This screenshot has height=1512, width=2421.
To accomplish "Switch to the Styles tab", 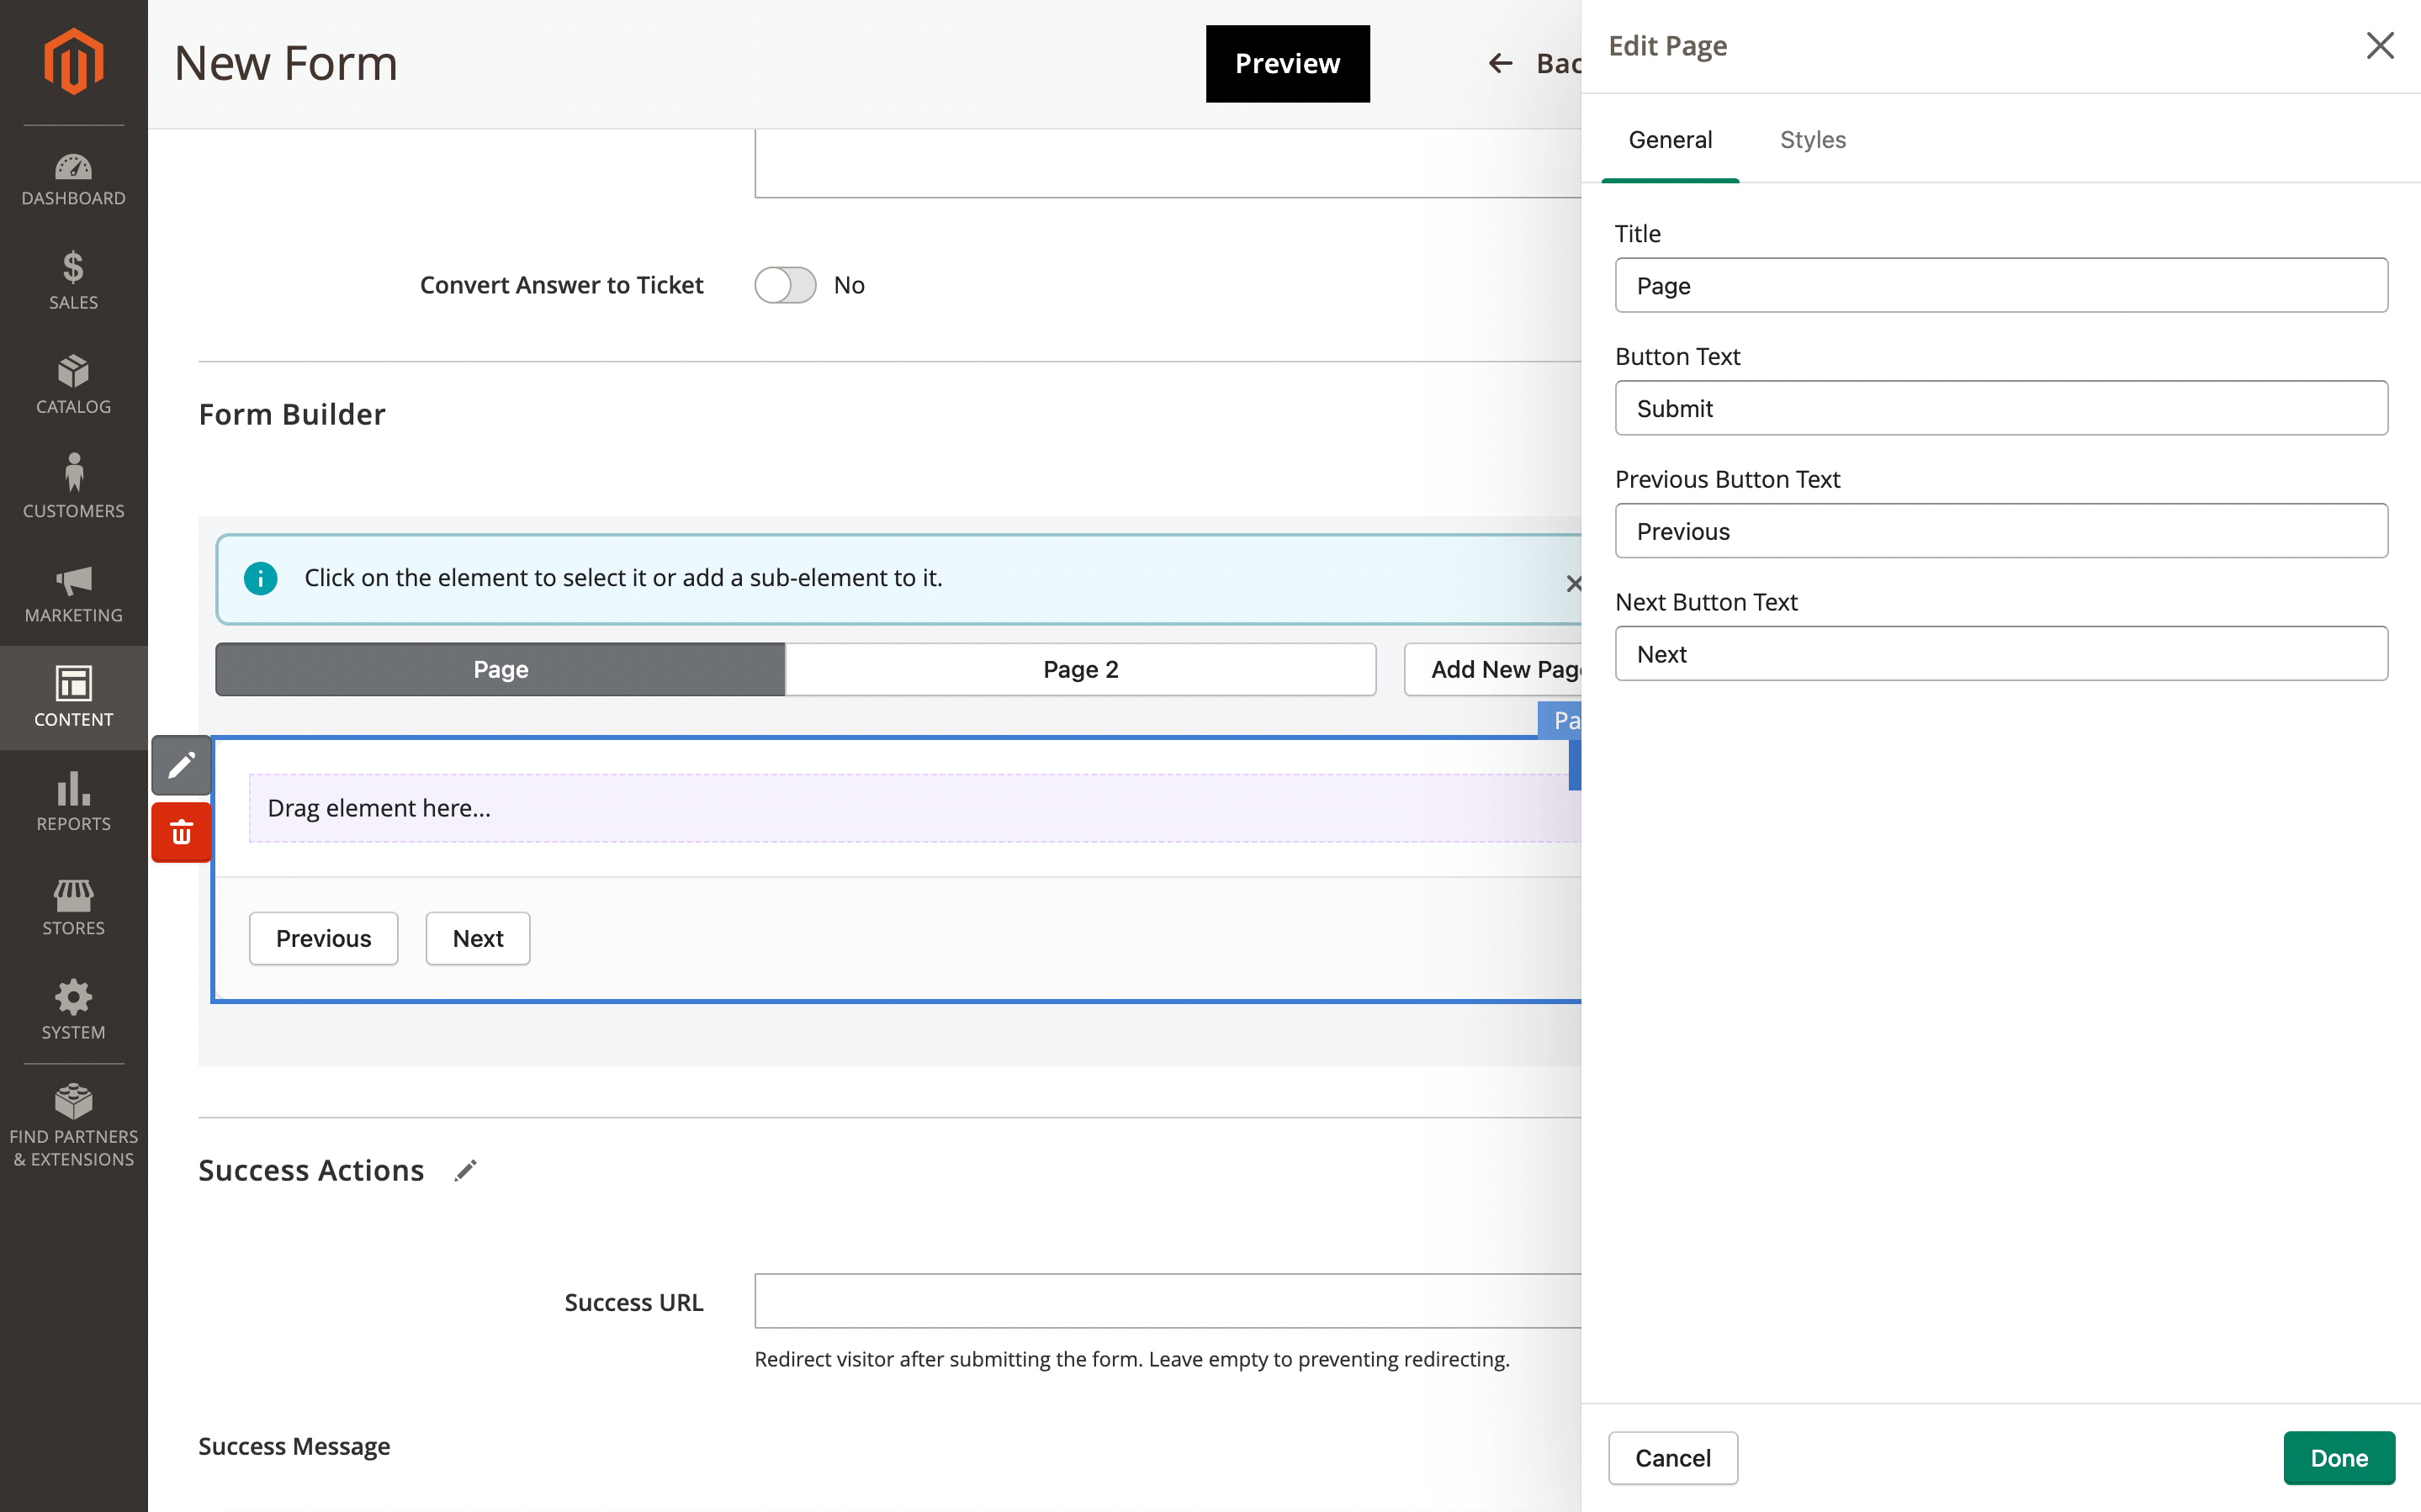I will (x=1812, y=140).
